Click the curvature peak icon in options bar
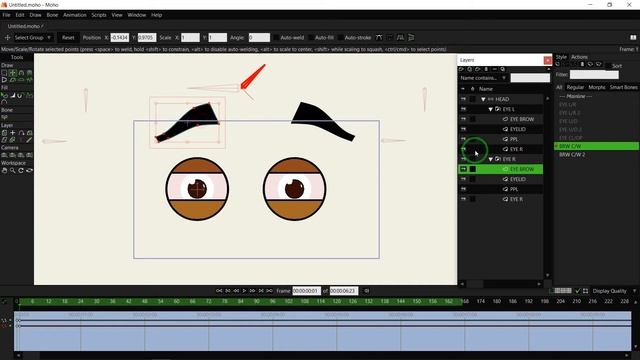640x360 pixels. pyautogui.click(x=379, y=38)
